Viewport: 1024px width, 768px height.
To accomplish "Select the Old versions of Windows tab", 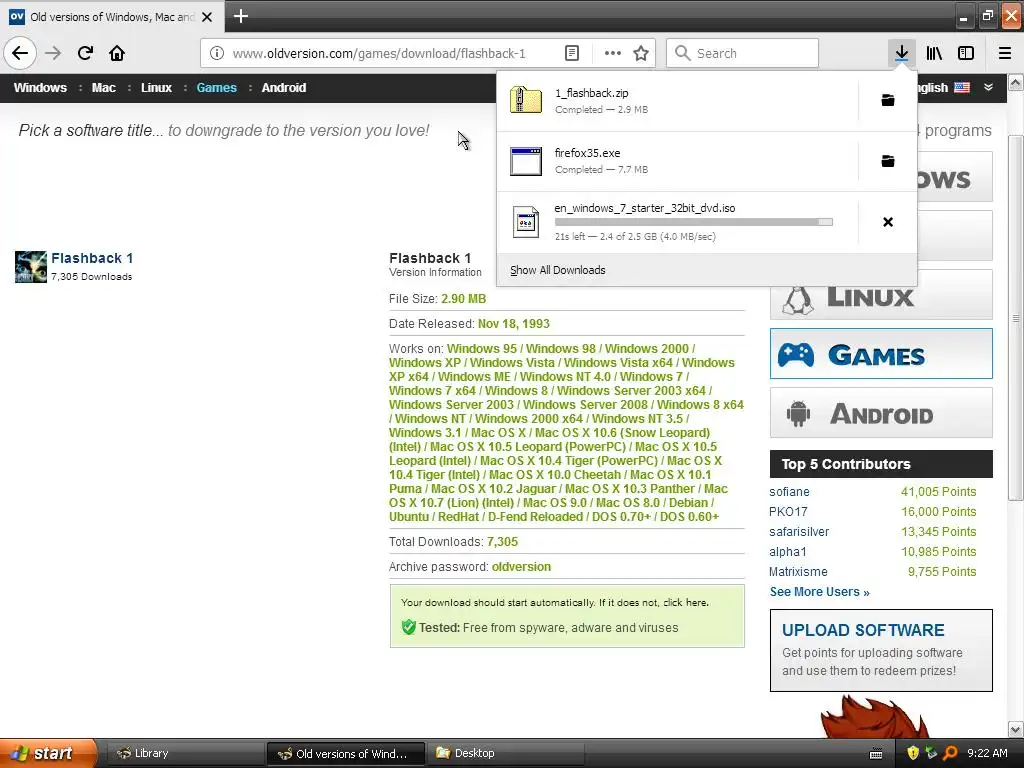I will click(x=112, y=17).
